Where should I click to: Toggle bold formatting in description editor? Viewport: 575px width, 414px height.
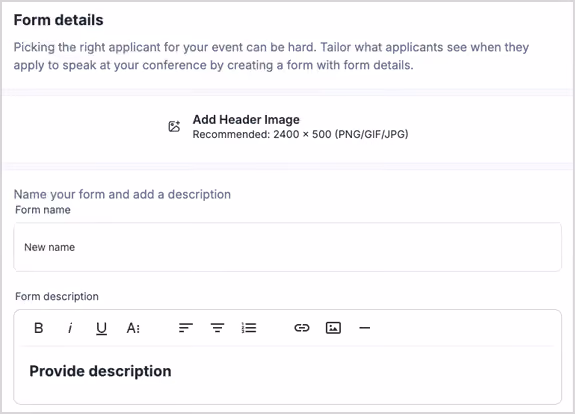click(x=39, y=327)
